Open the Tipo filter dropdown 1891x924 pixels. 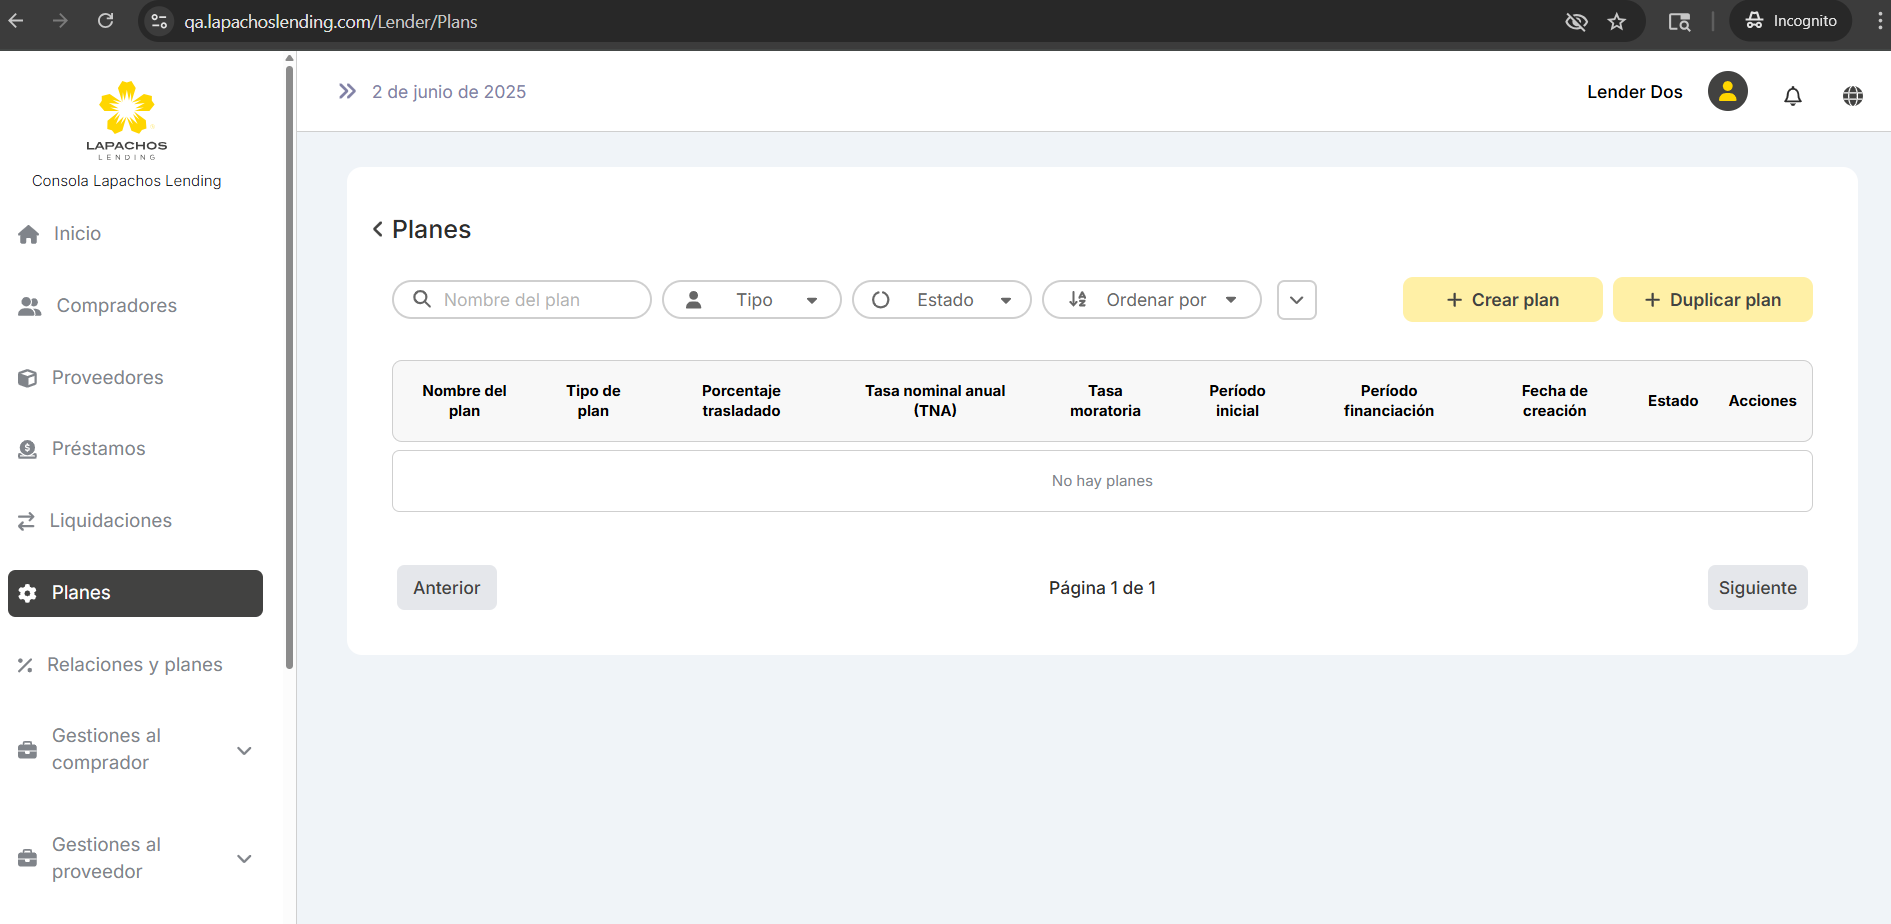tap(752, 300)
